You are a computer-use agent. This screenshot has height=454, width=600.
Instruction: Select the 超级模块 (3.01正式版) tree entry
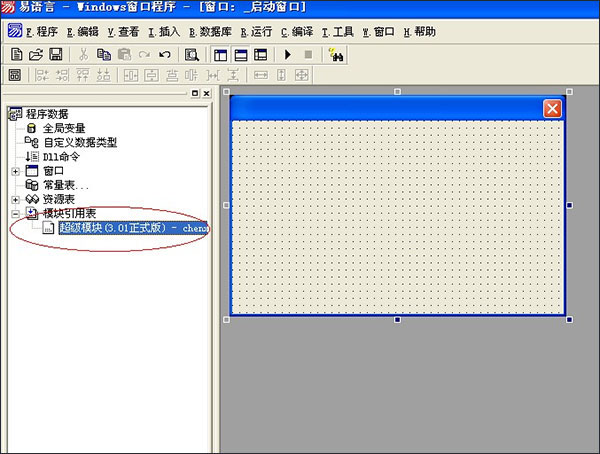pyautogui.click(x=130, y=228)
